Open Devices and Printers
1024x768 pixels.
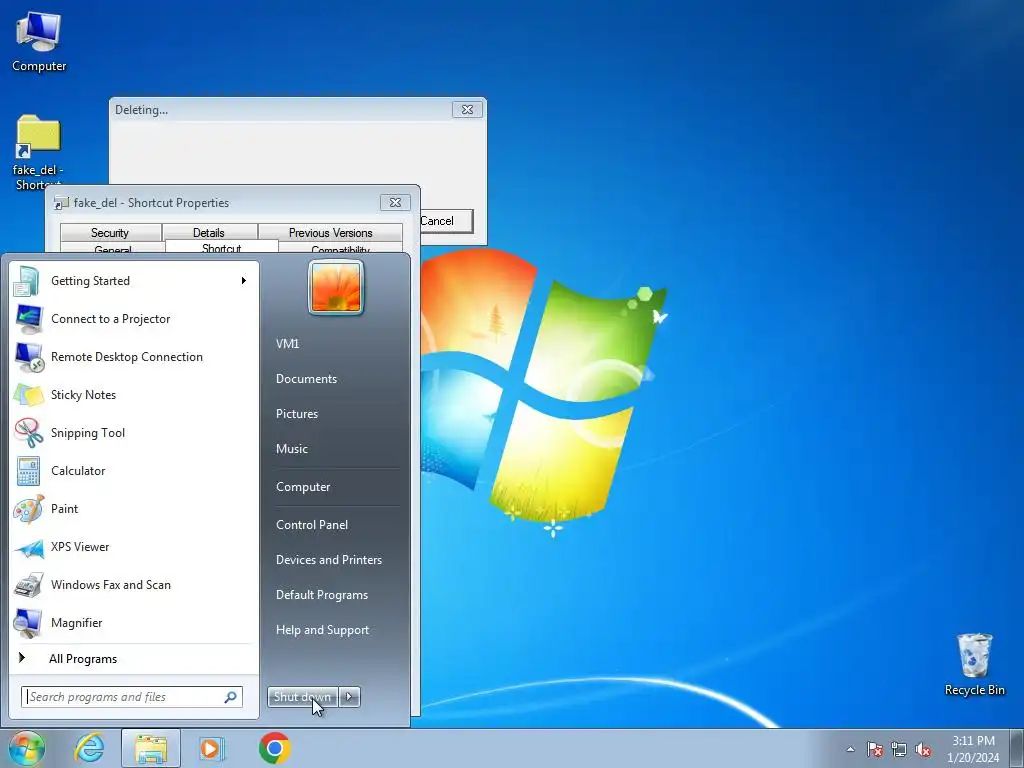tap(328, 560)
